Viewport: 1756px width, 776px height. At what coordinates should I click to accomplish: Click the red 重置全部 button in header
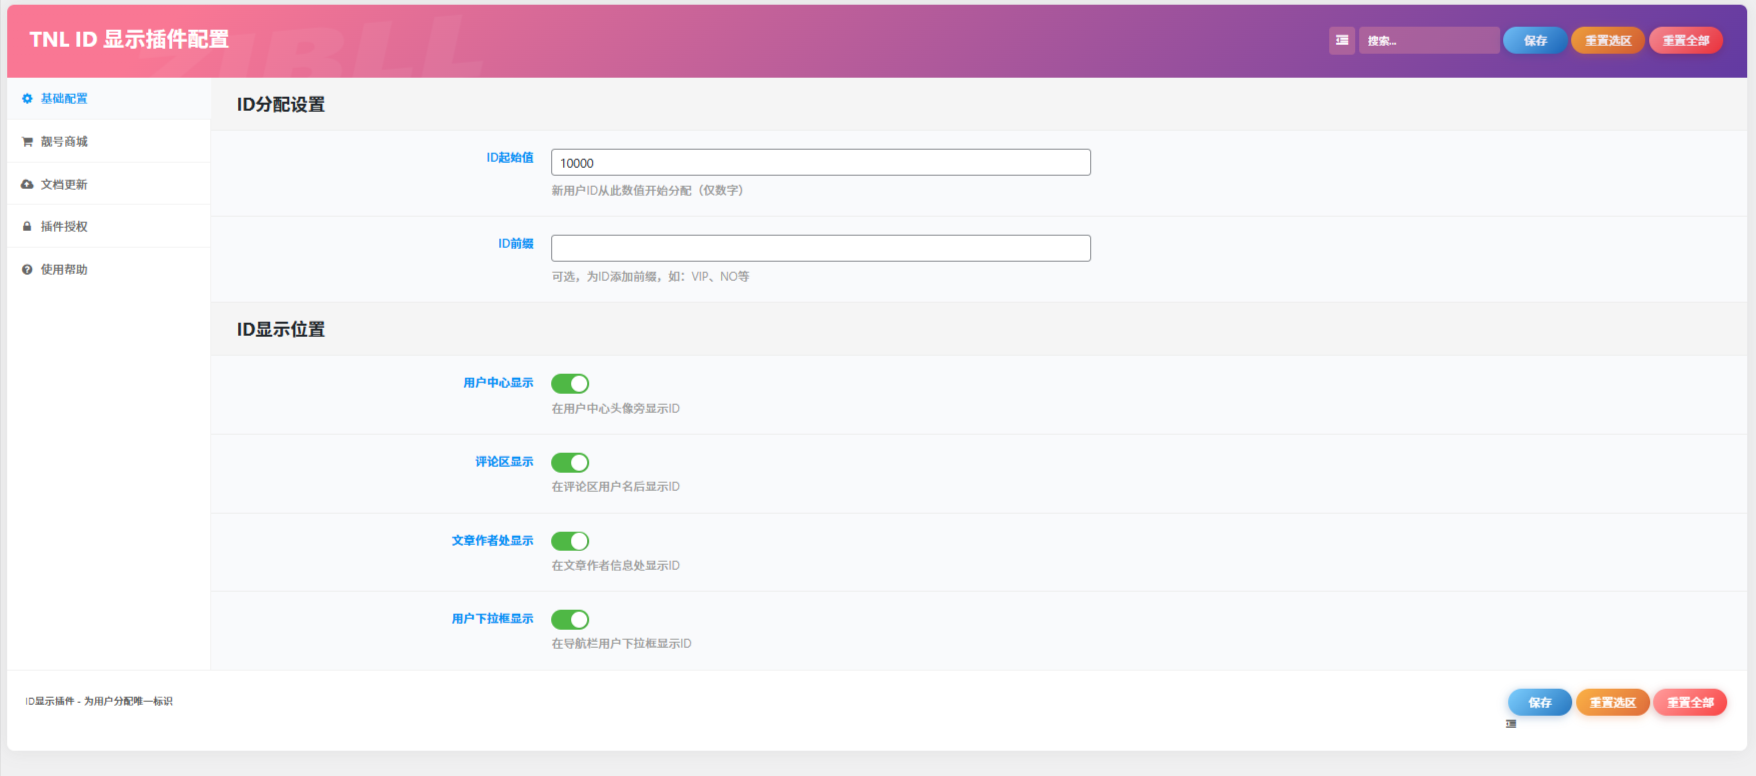click(1686, 41)
